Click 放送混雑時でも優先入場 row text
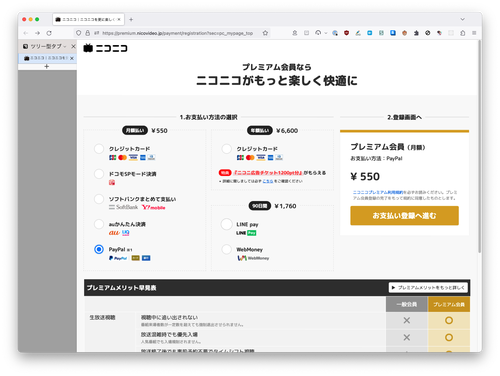Image resolution: width=500 pixels, height=376 pixels. pos(169,334)
